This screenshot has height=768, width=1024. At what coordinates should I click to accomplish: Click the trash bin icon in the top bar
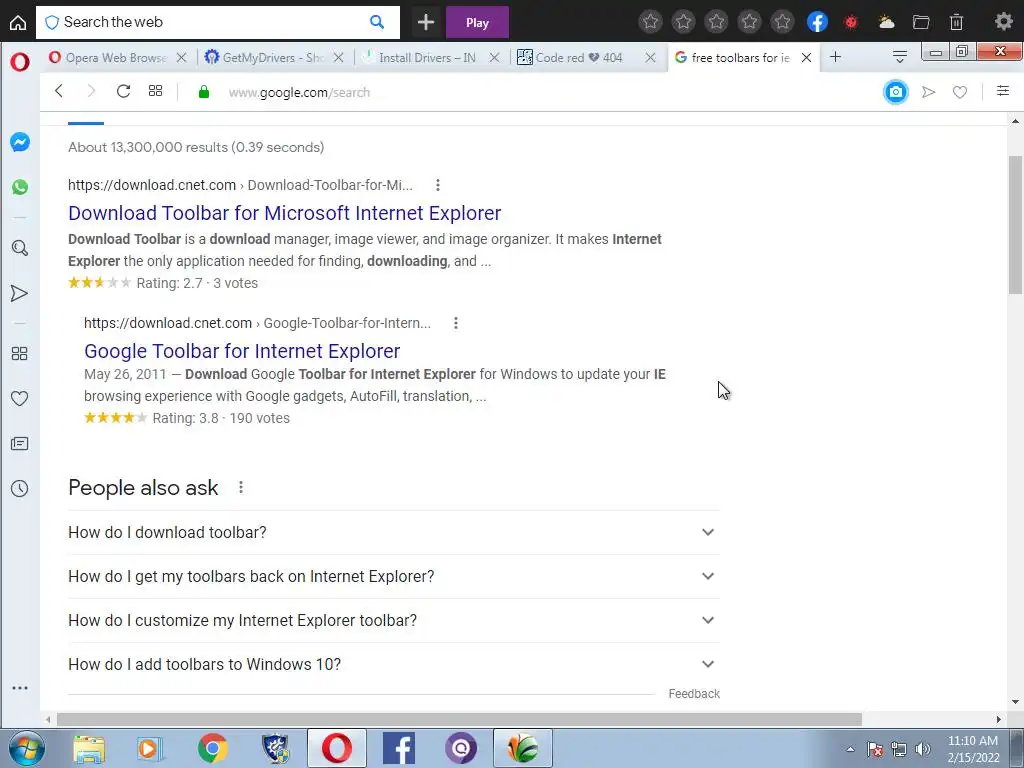pyautogui.click(x=956, y=22)
